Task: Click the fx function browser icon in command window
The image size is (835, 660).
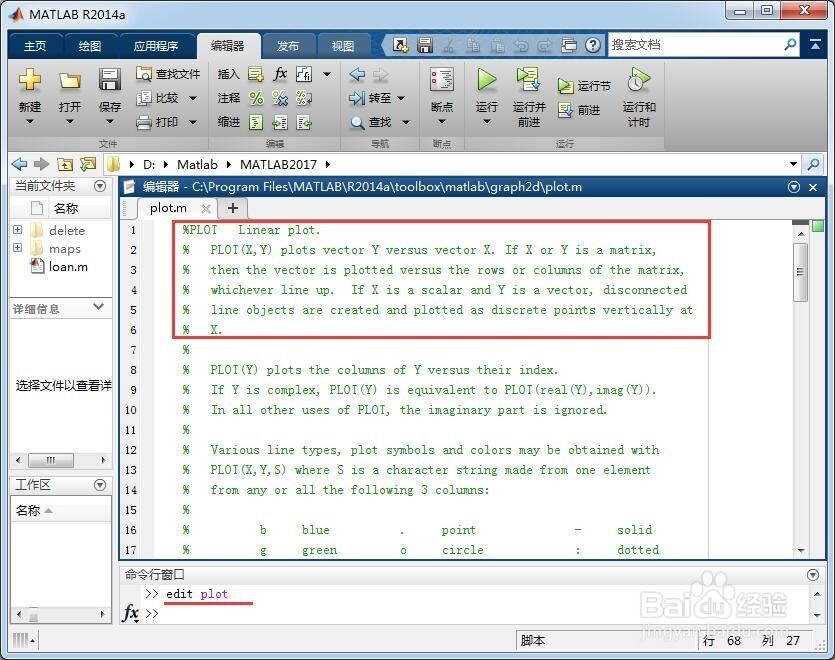Action: coord(130,613)
